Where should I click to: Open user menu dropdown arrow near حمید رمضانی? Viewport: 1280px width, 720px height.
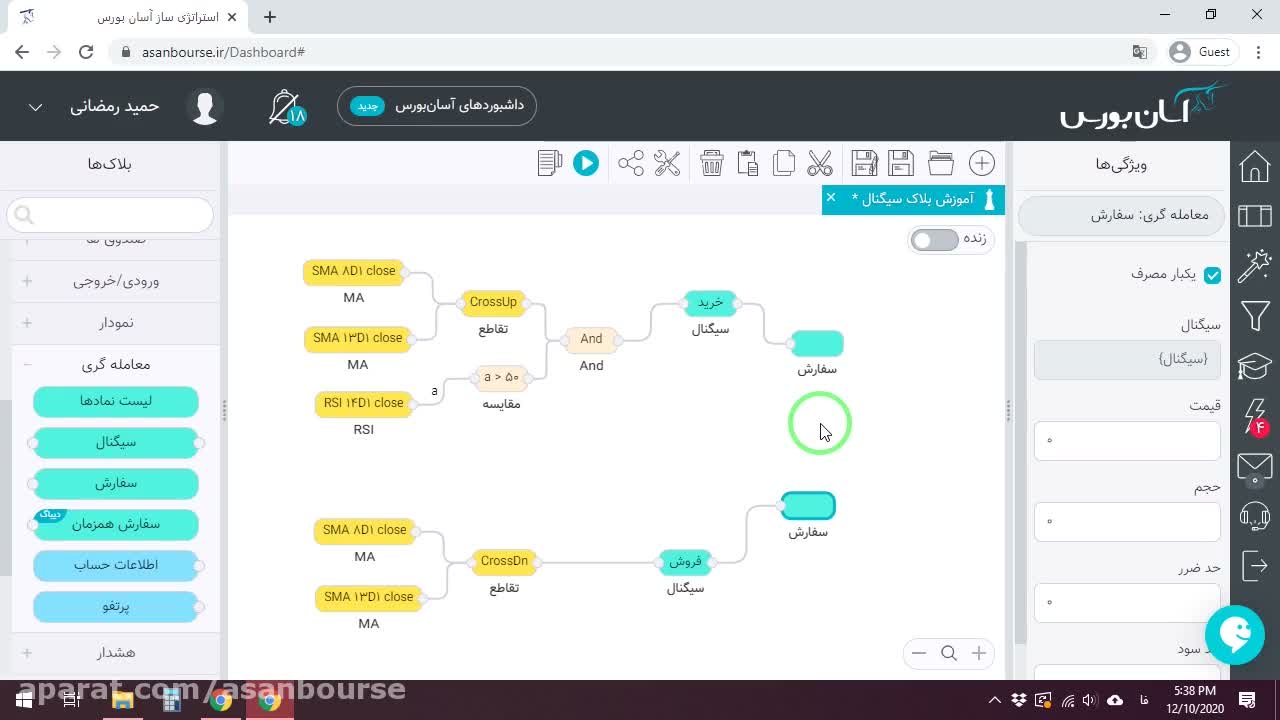pos(35,107)
